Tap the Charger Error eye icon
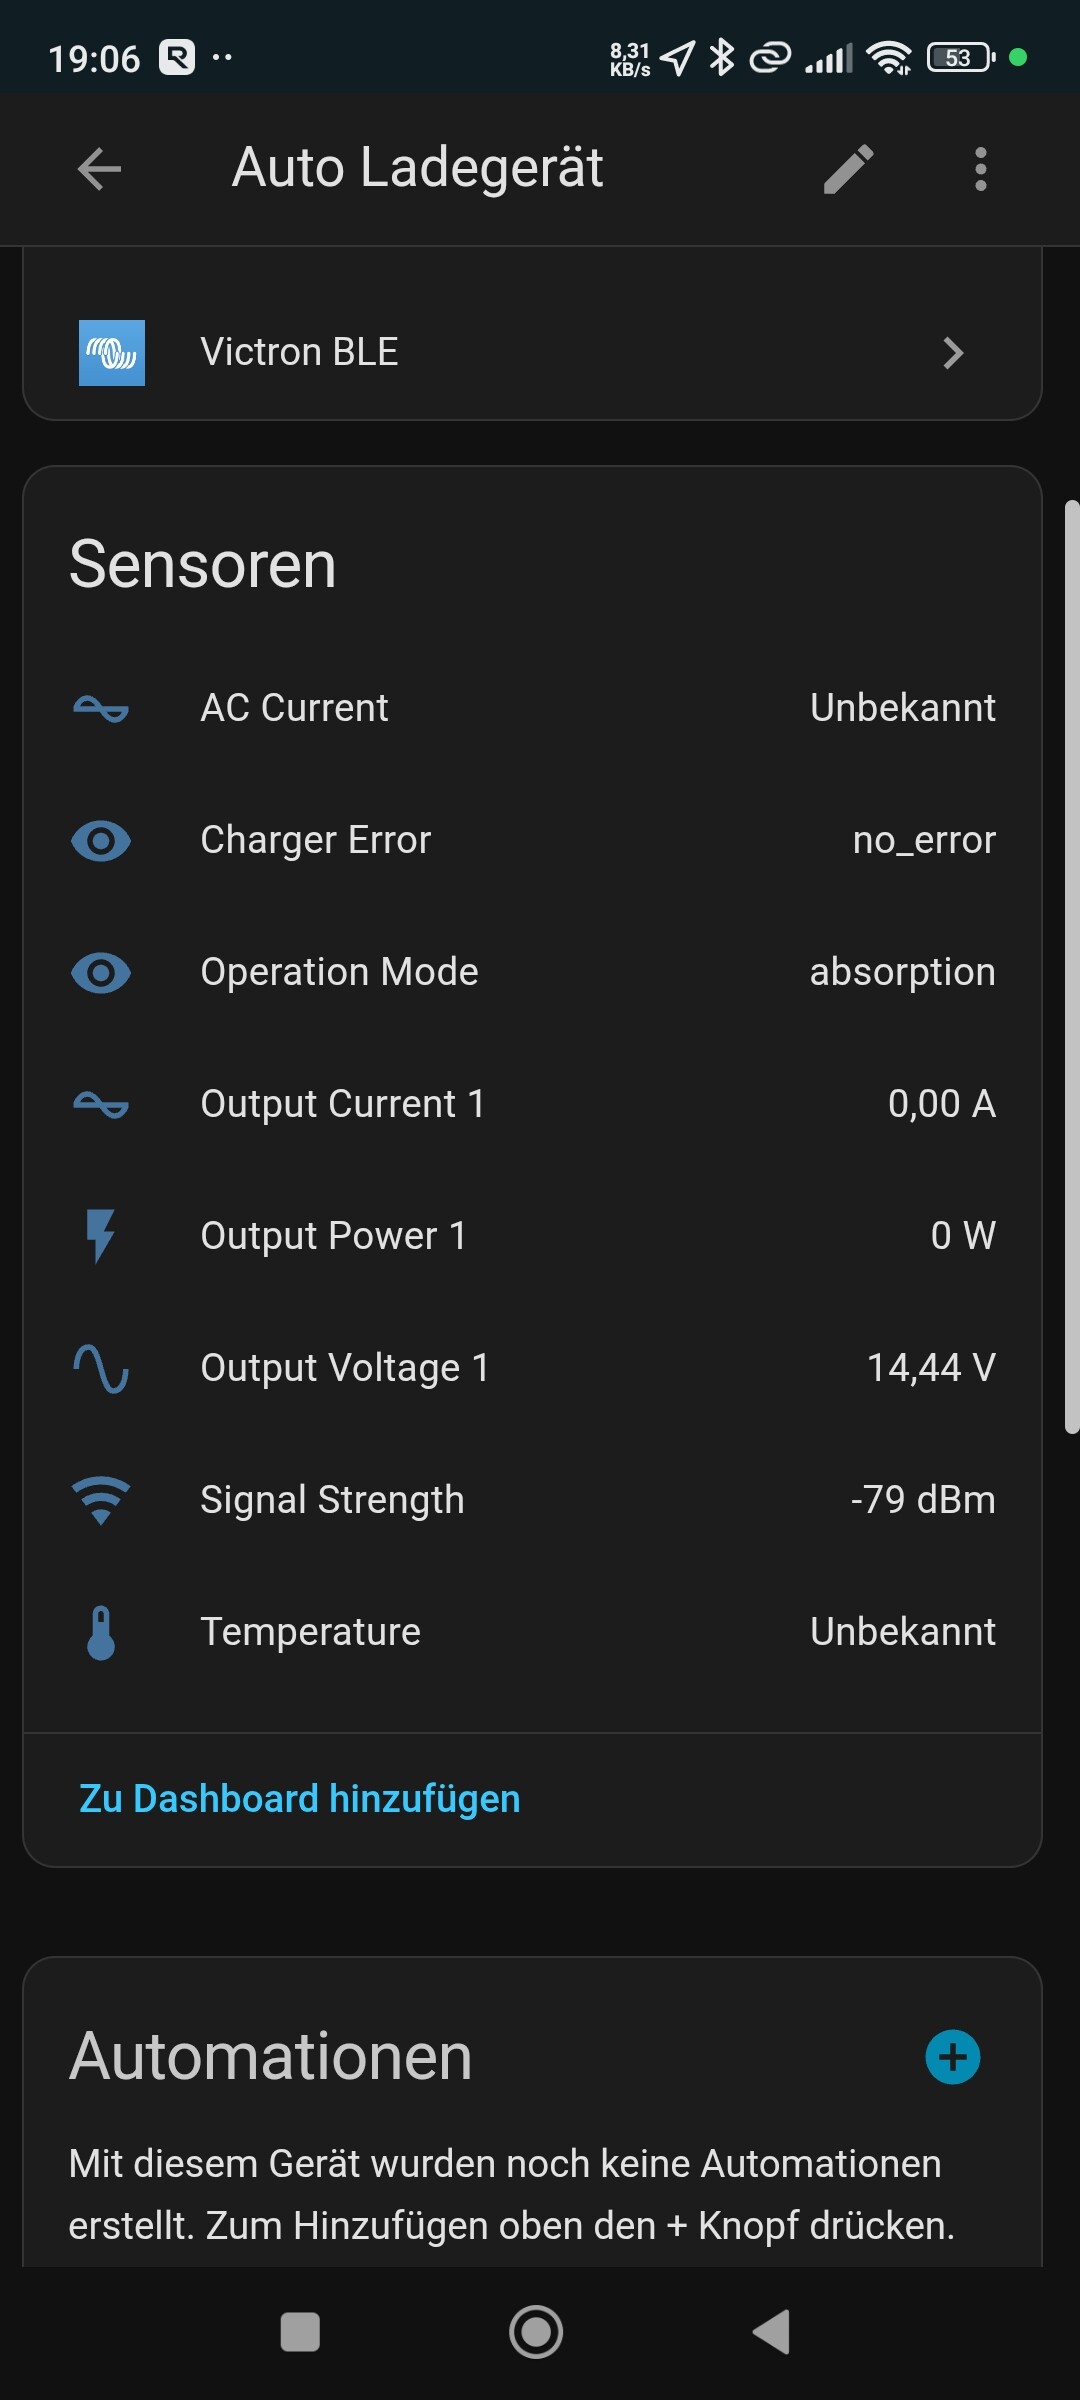Screen dimensions: 1080x2400 (101, 841)
